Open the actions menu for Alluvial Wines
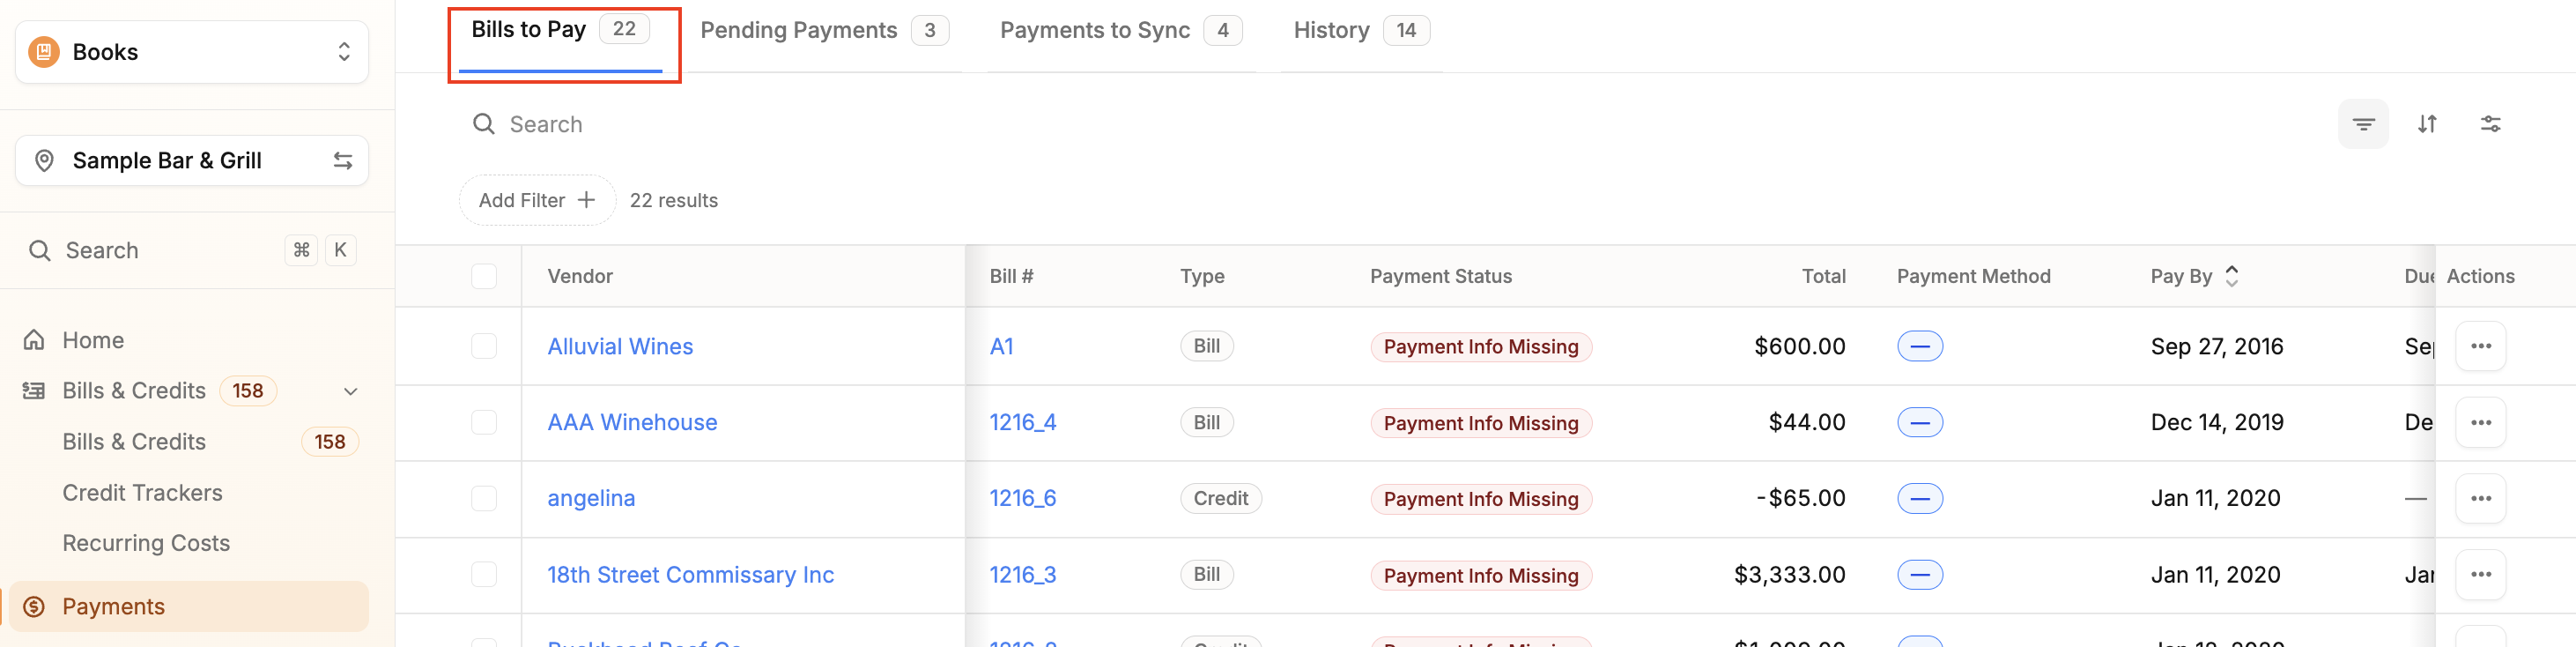The height and width of the screenshot is (647, 2576). [x=2480, y=346]
